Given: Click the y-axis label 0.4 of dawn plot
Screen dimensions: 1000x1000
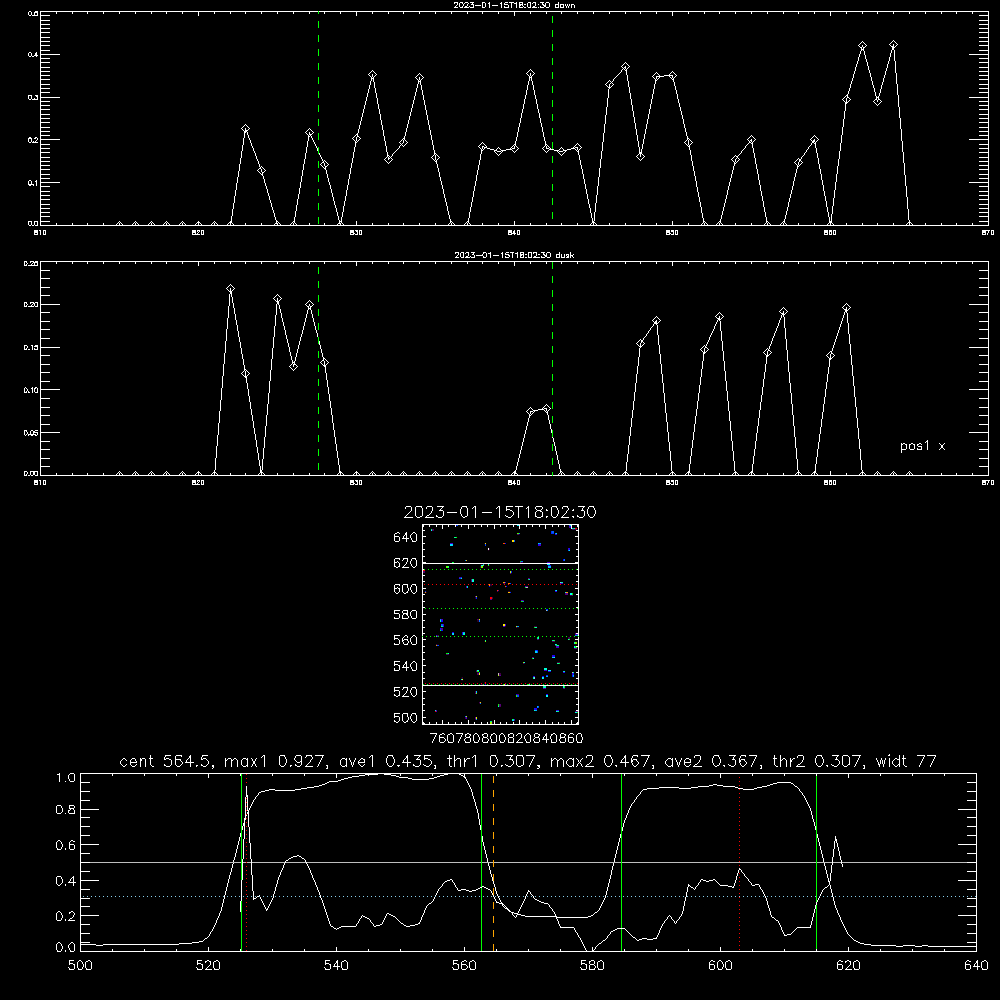Looking at the screenshot, I should 33,55.
